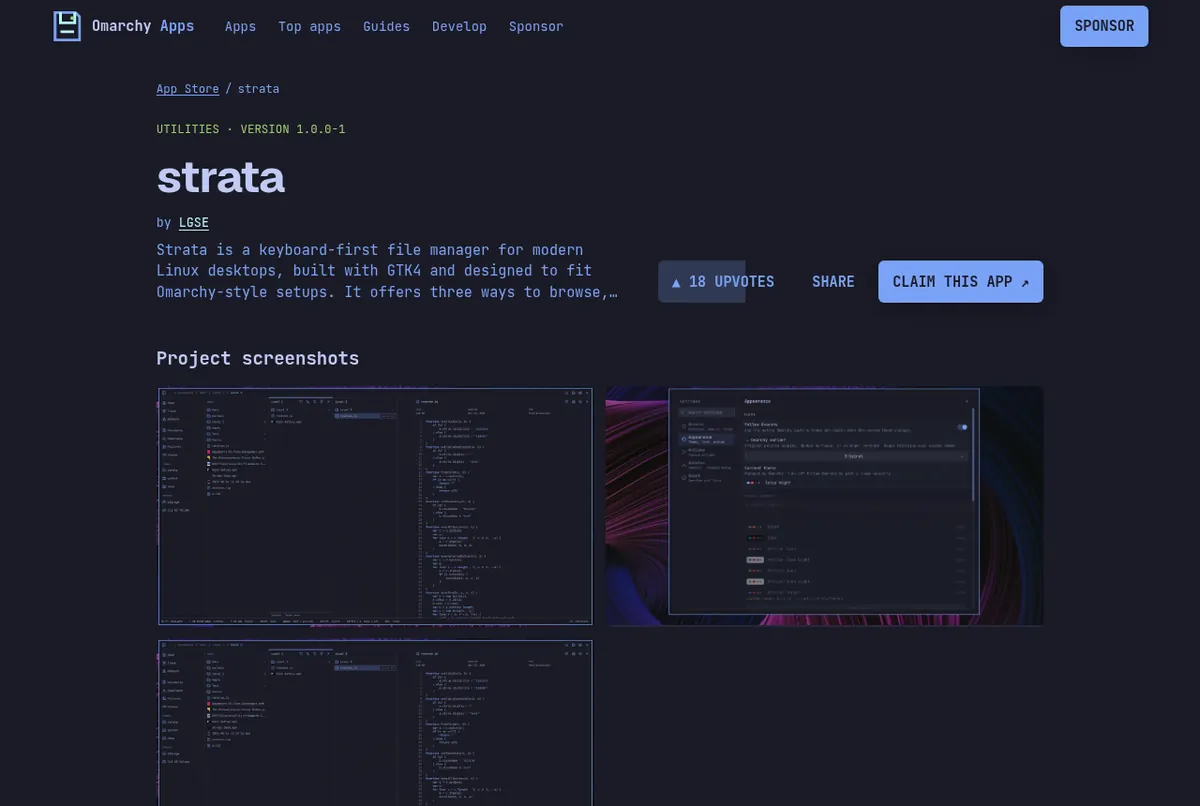The width and height of the screenshot is (1200, 806).
Task: Click the truncated strata description text
Action: click(388, 271)
